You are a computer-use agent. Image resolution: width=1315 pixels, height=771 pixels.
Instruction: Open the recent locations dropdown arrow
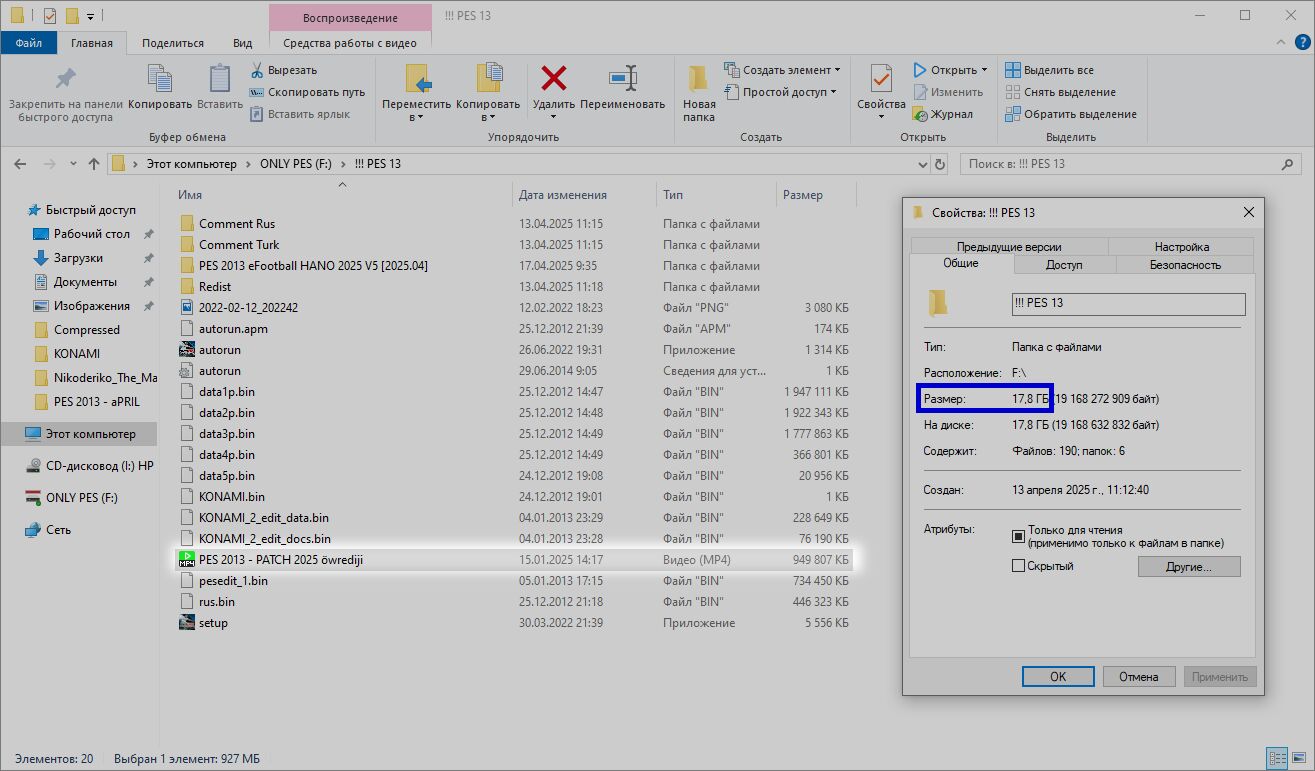click(x=73, y=164)
